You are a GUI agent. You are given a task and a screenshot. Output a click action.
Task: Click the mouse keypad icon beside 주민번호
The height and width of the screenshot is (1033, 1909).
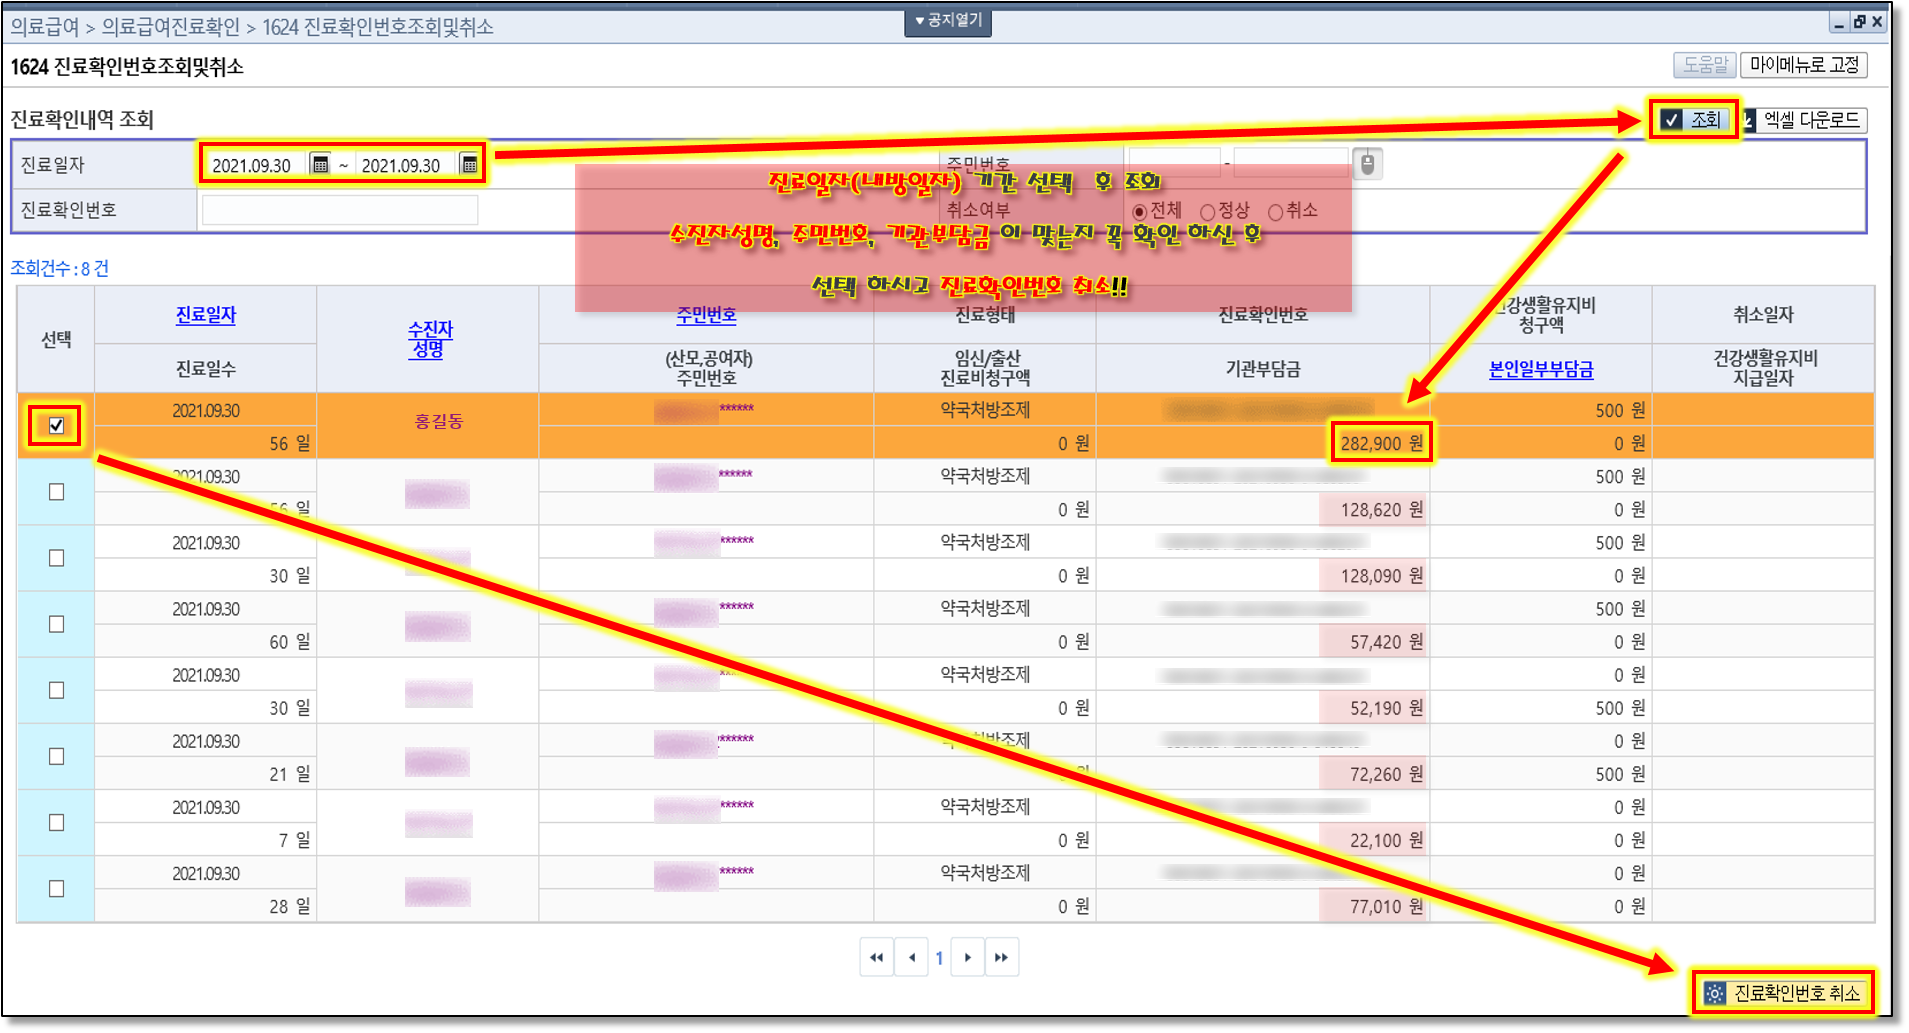pyautogui.click(x=1368, y=163)
